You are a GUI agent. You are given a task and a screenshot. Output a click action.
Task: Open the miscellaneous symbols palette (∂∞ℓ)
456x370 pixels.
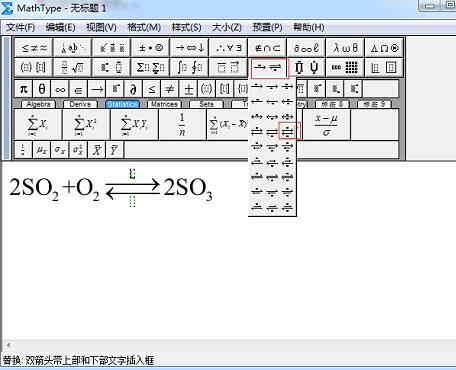click(306, 48)
